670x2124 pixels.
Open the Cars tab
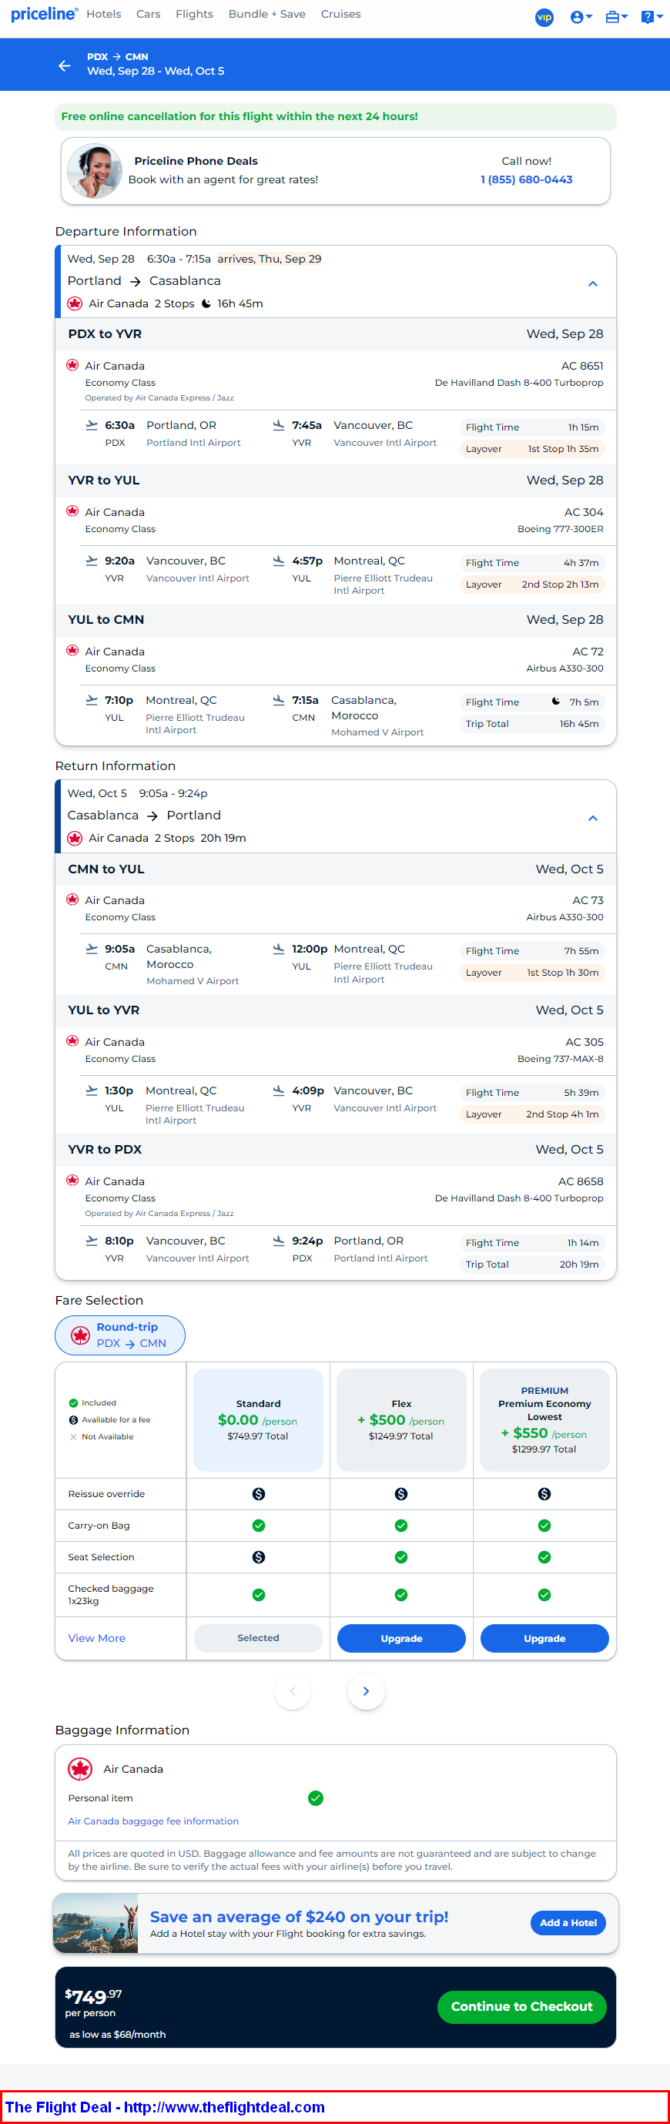pyautogui.click(x=148, y=14)
